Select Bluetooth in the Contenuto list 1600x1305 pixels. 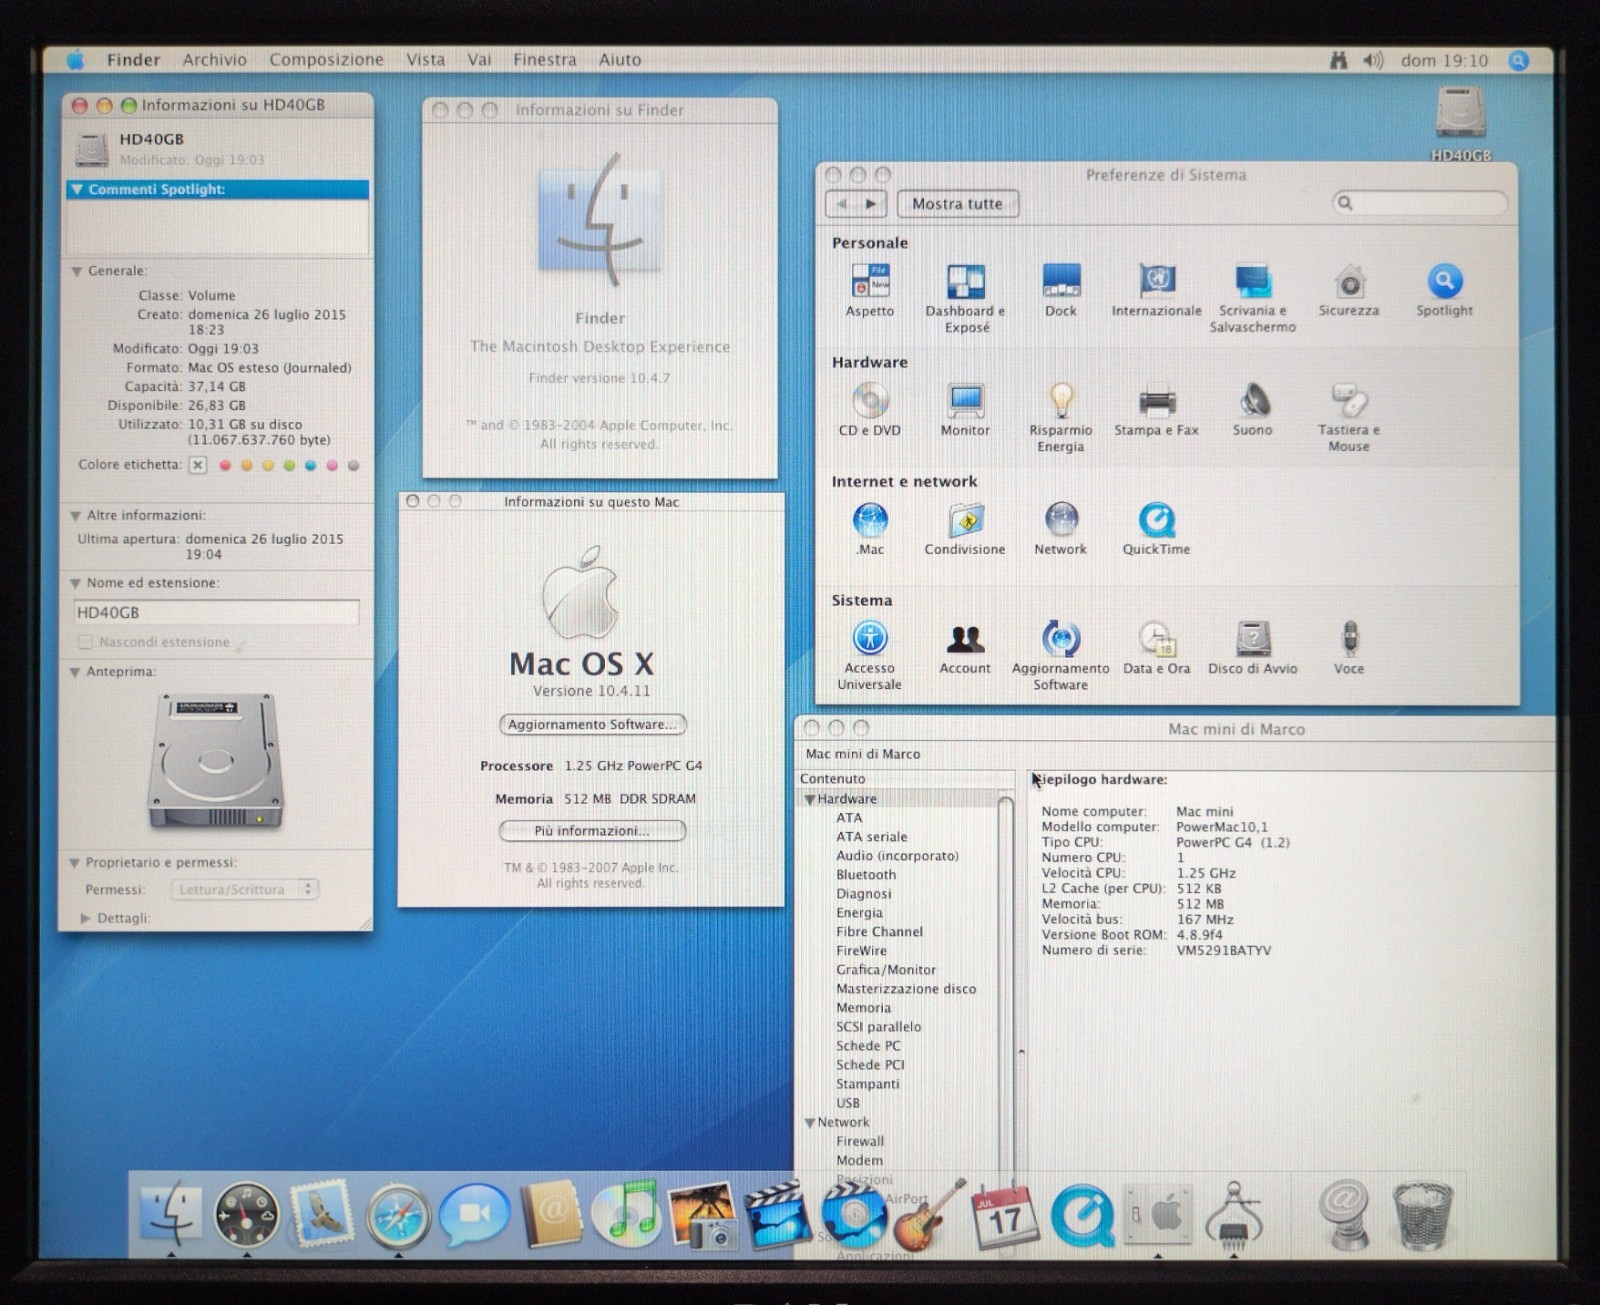(x=866, y=875)
